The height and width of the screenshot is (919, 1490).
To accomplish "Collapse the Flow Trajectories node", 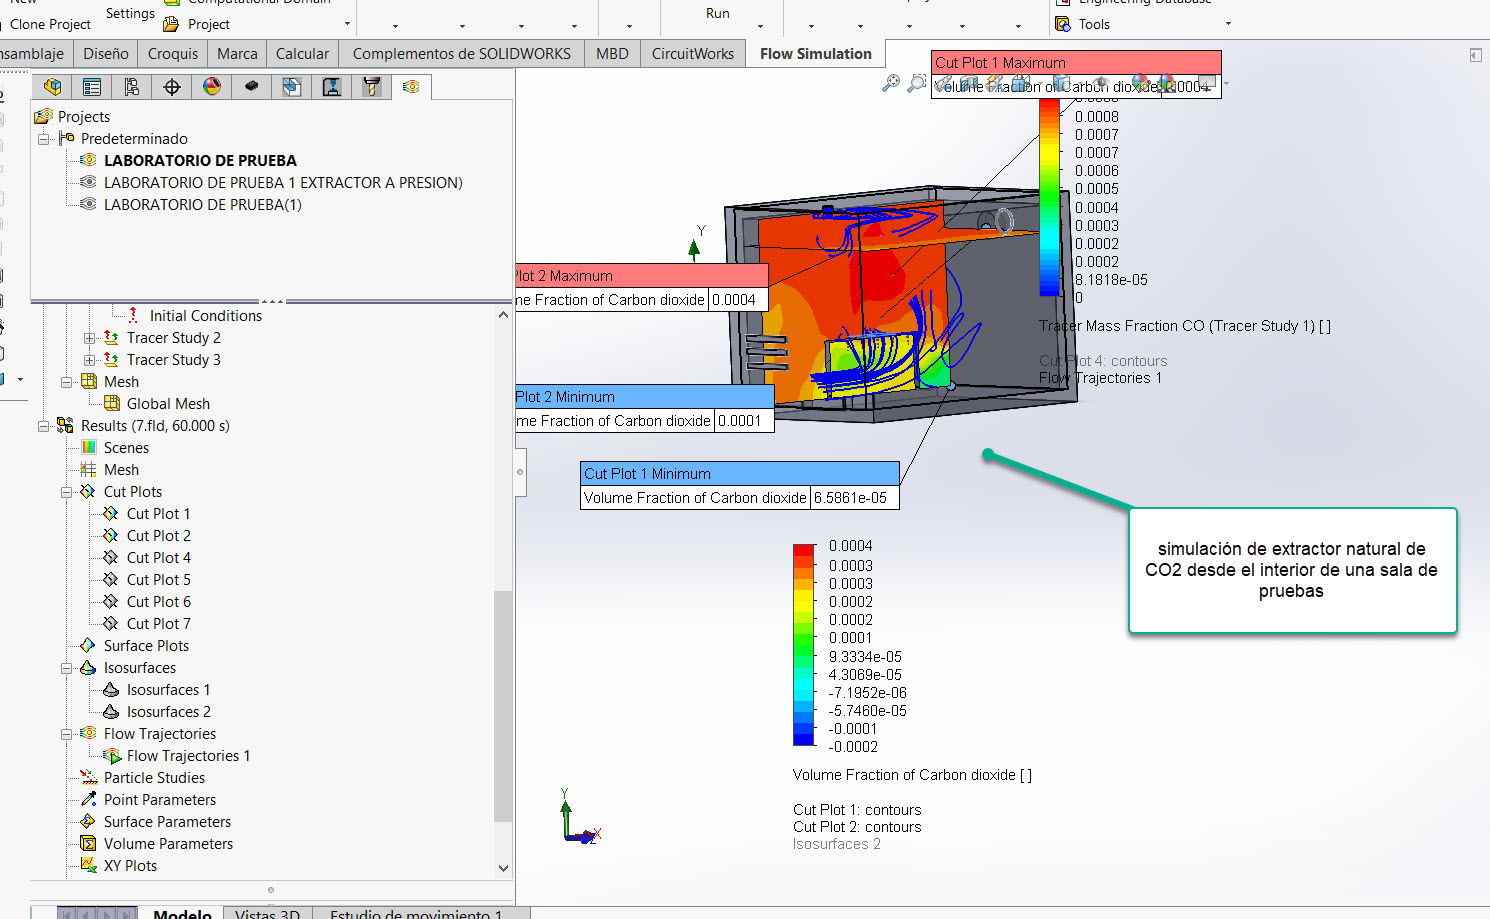I will point(66,734).
